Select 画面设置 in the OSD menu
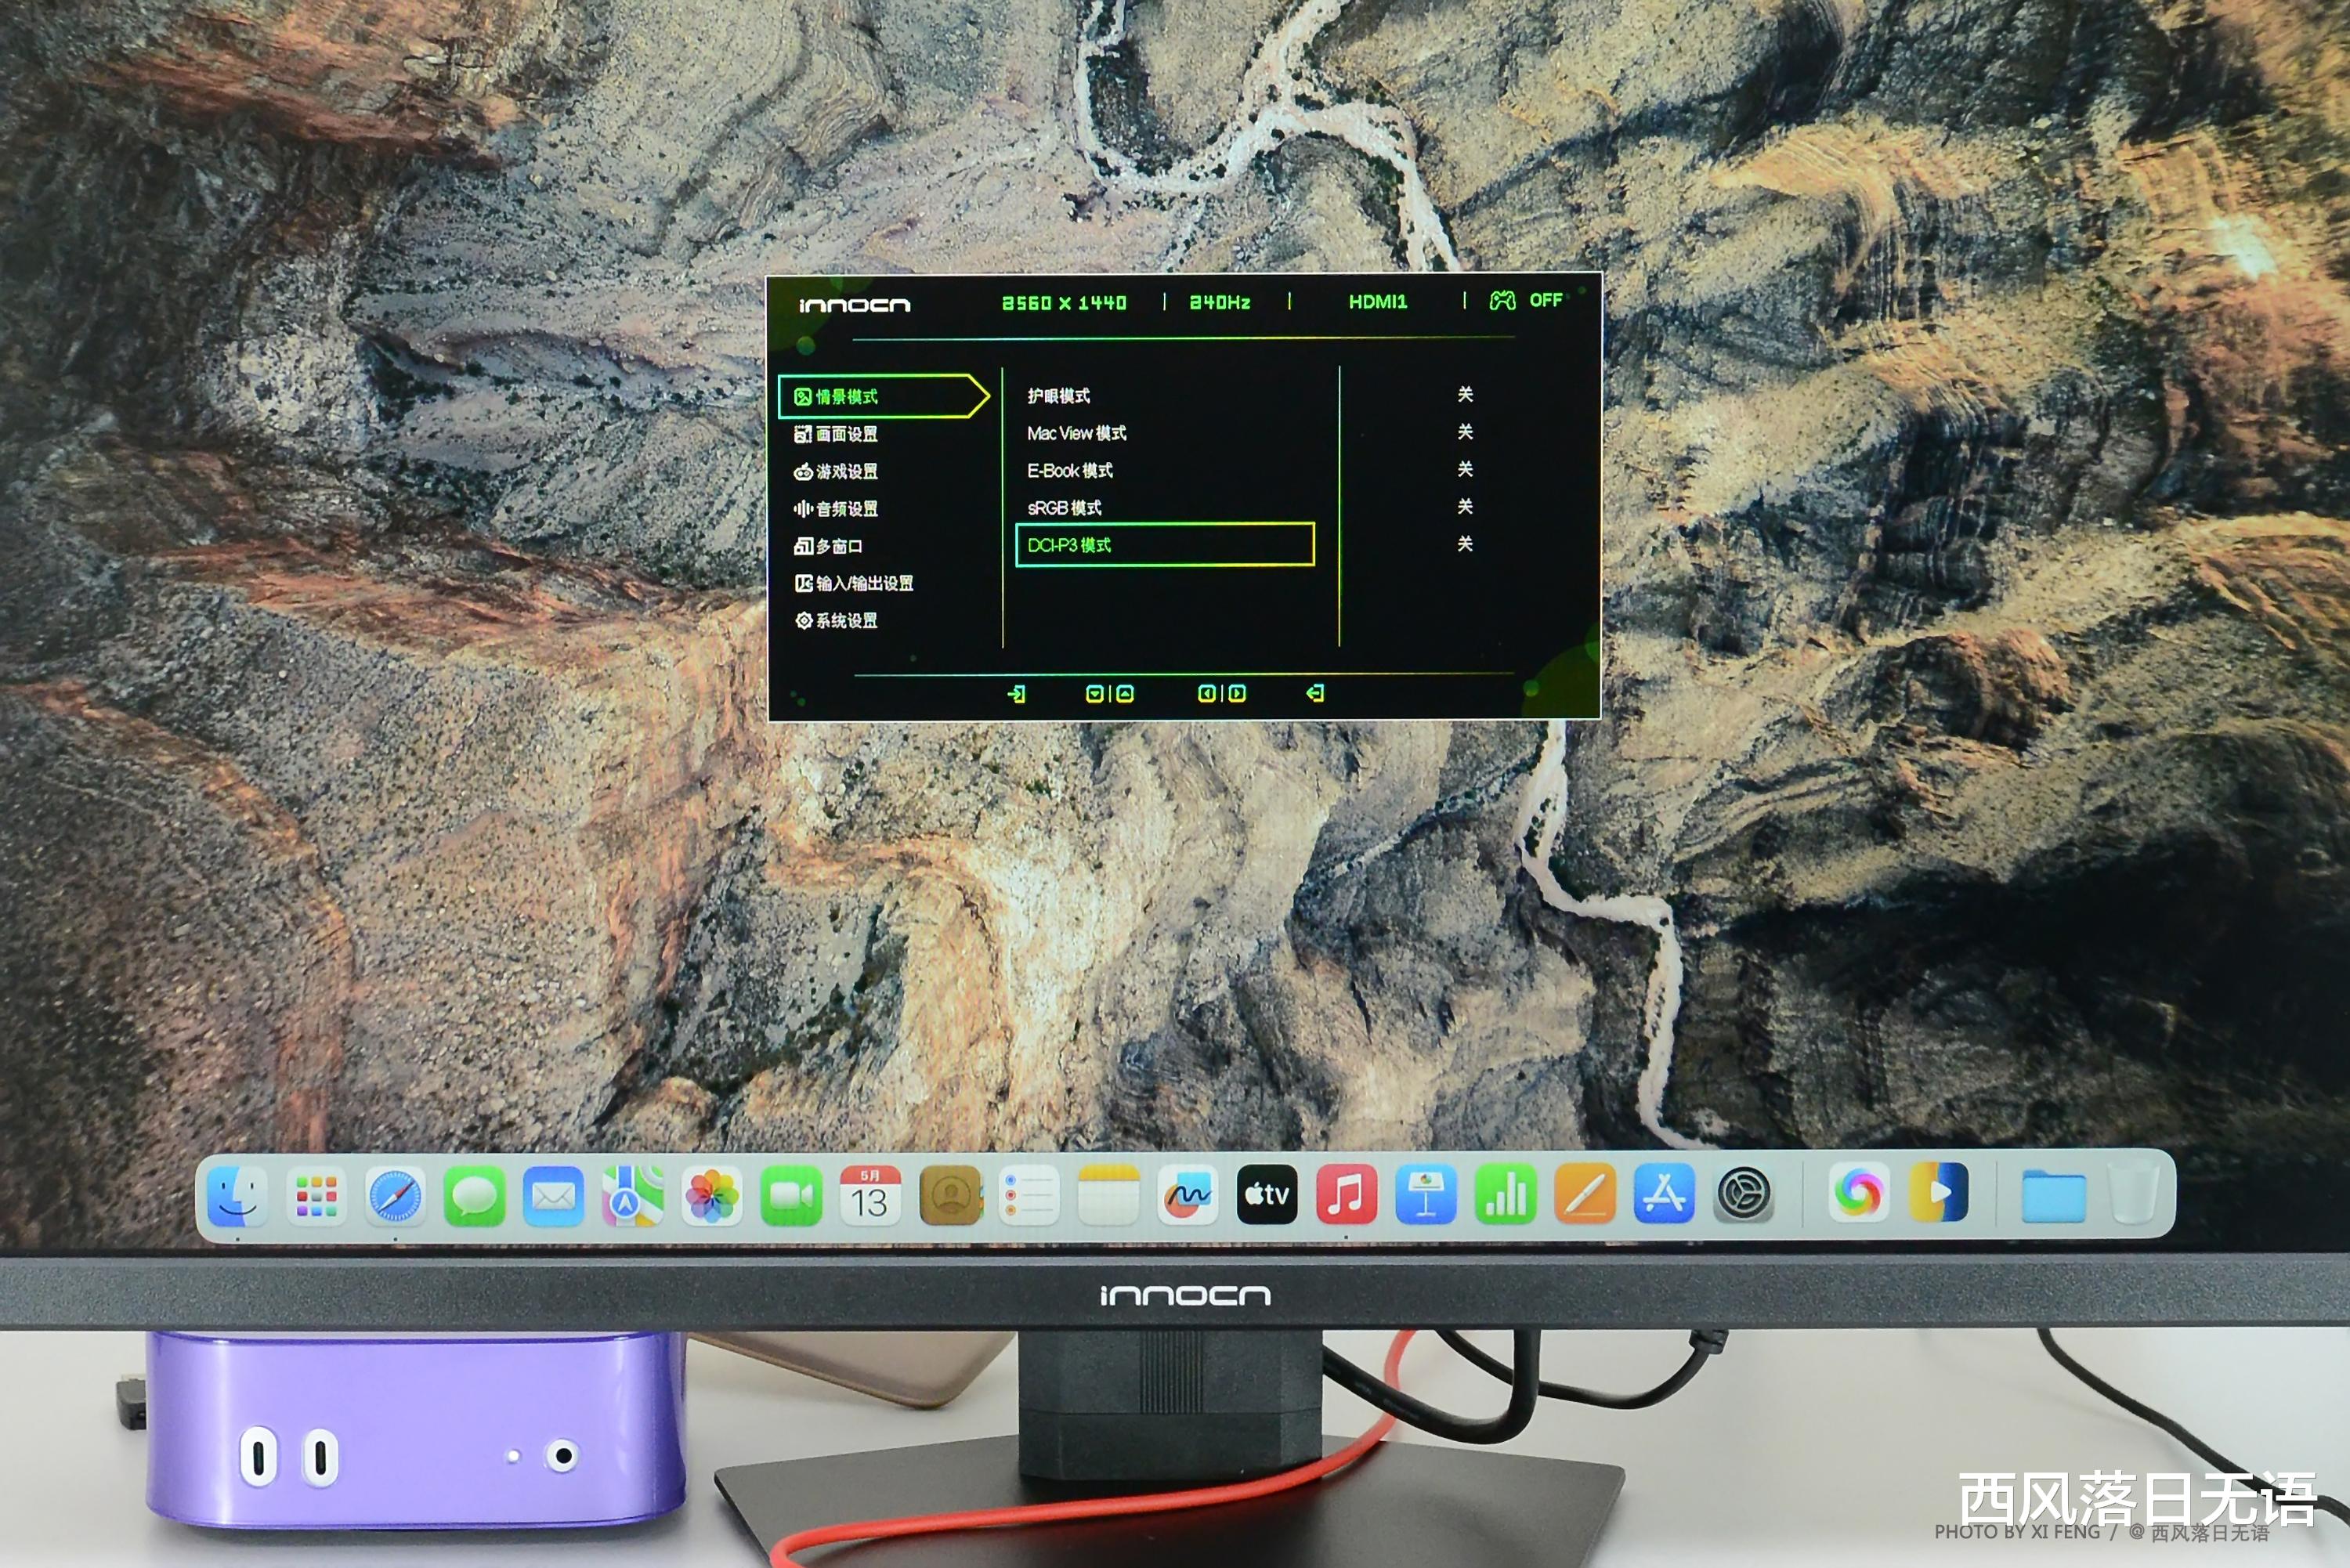This screenshot has height=1568, width=2350. point(846,434)
